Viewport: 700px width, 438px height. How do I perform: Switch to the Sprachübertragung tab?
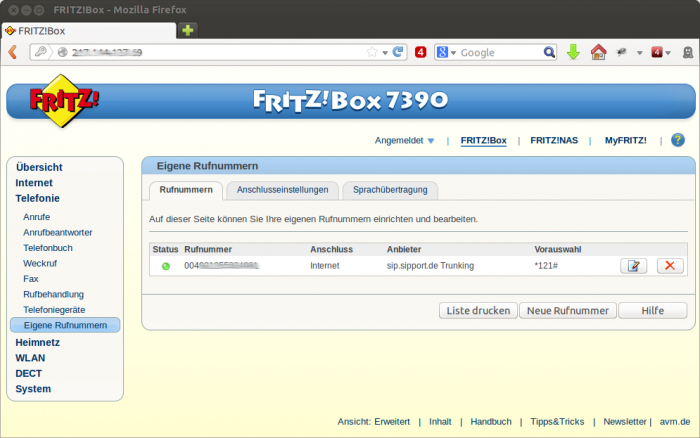click(389, 190)
